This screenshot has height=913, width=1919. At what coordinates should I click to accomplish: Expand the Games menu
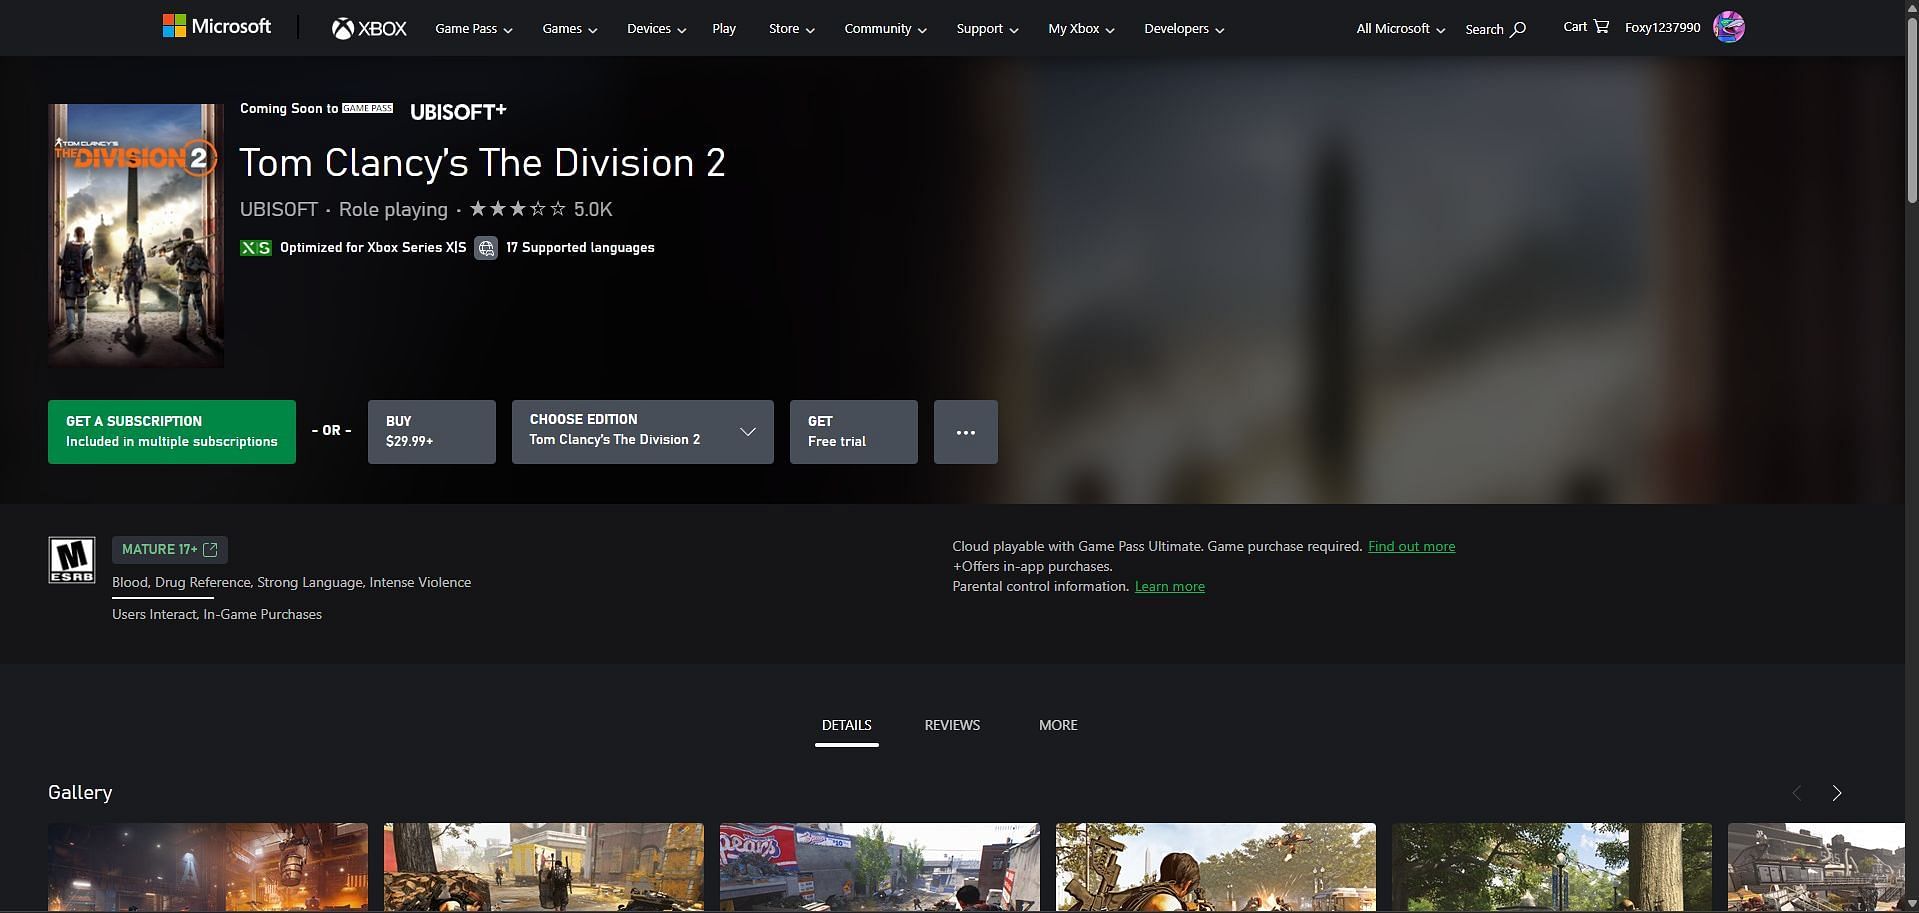[570, 29]
